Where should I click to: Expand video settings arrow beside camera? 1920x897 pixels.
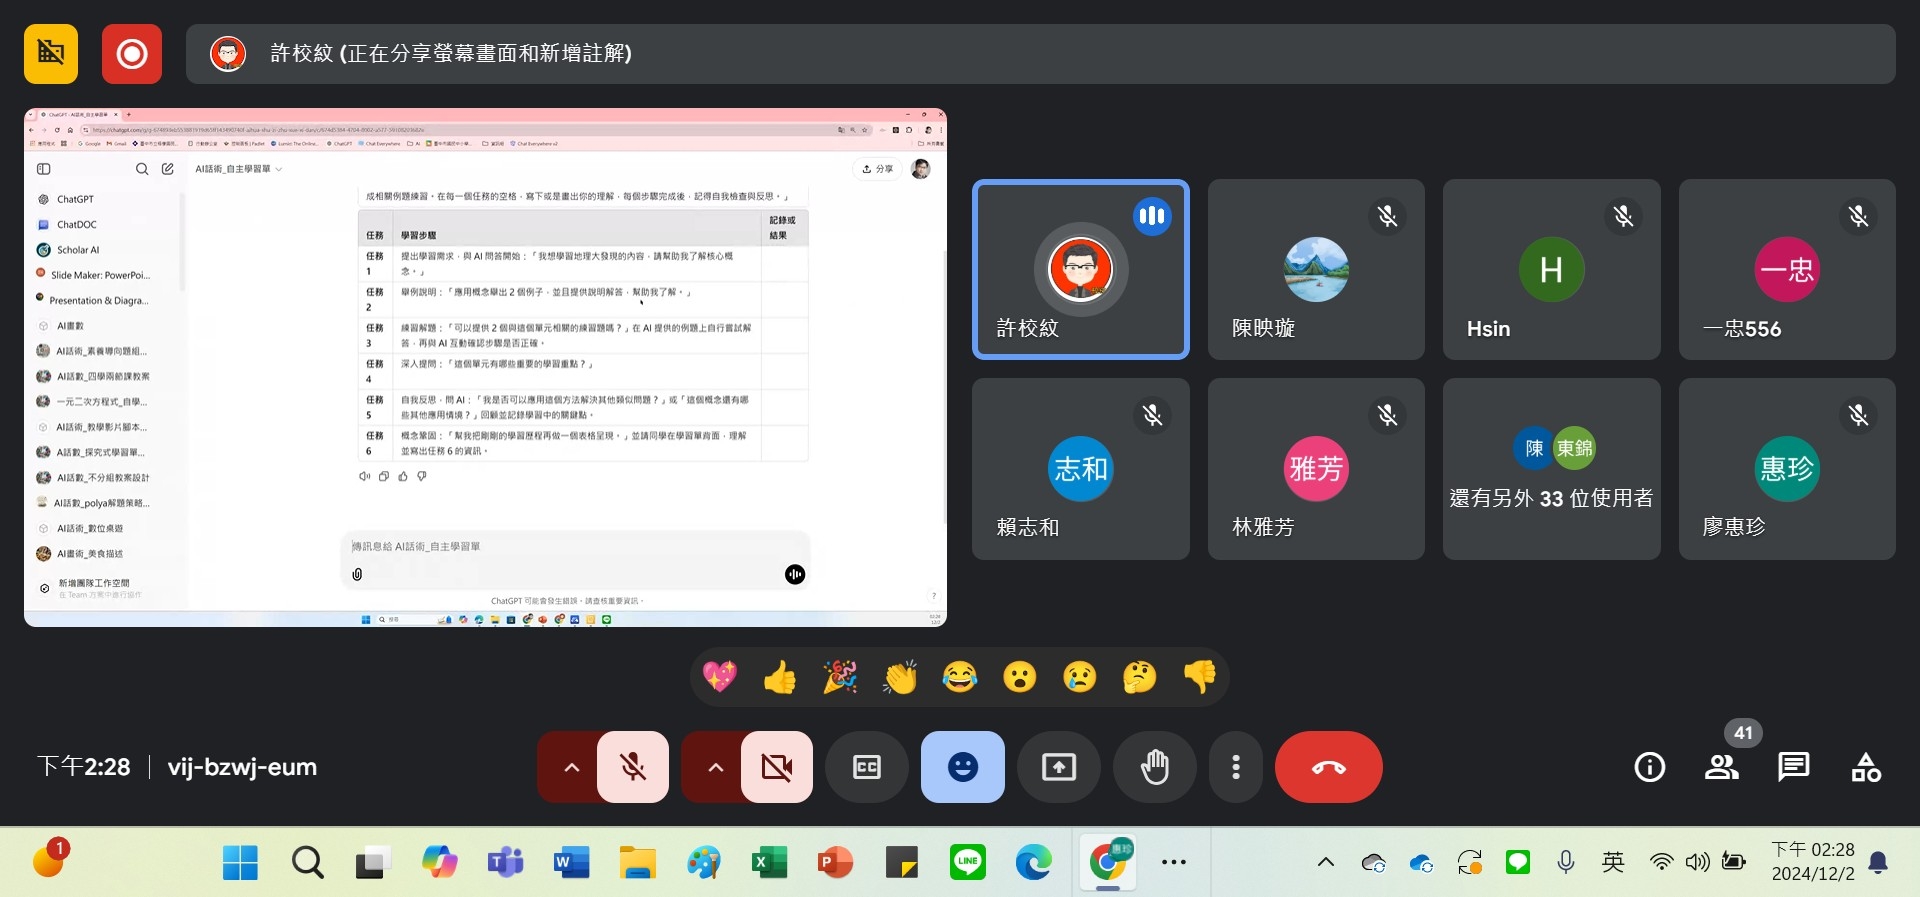pos(715,767)
